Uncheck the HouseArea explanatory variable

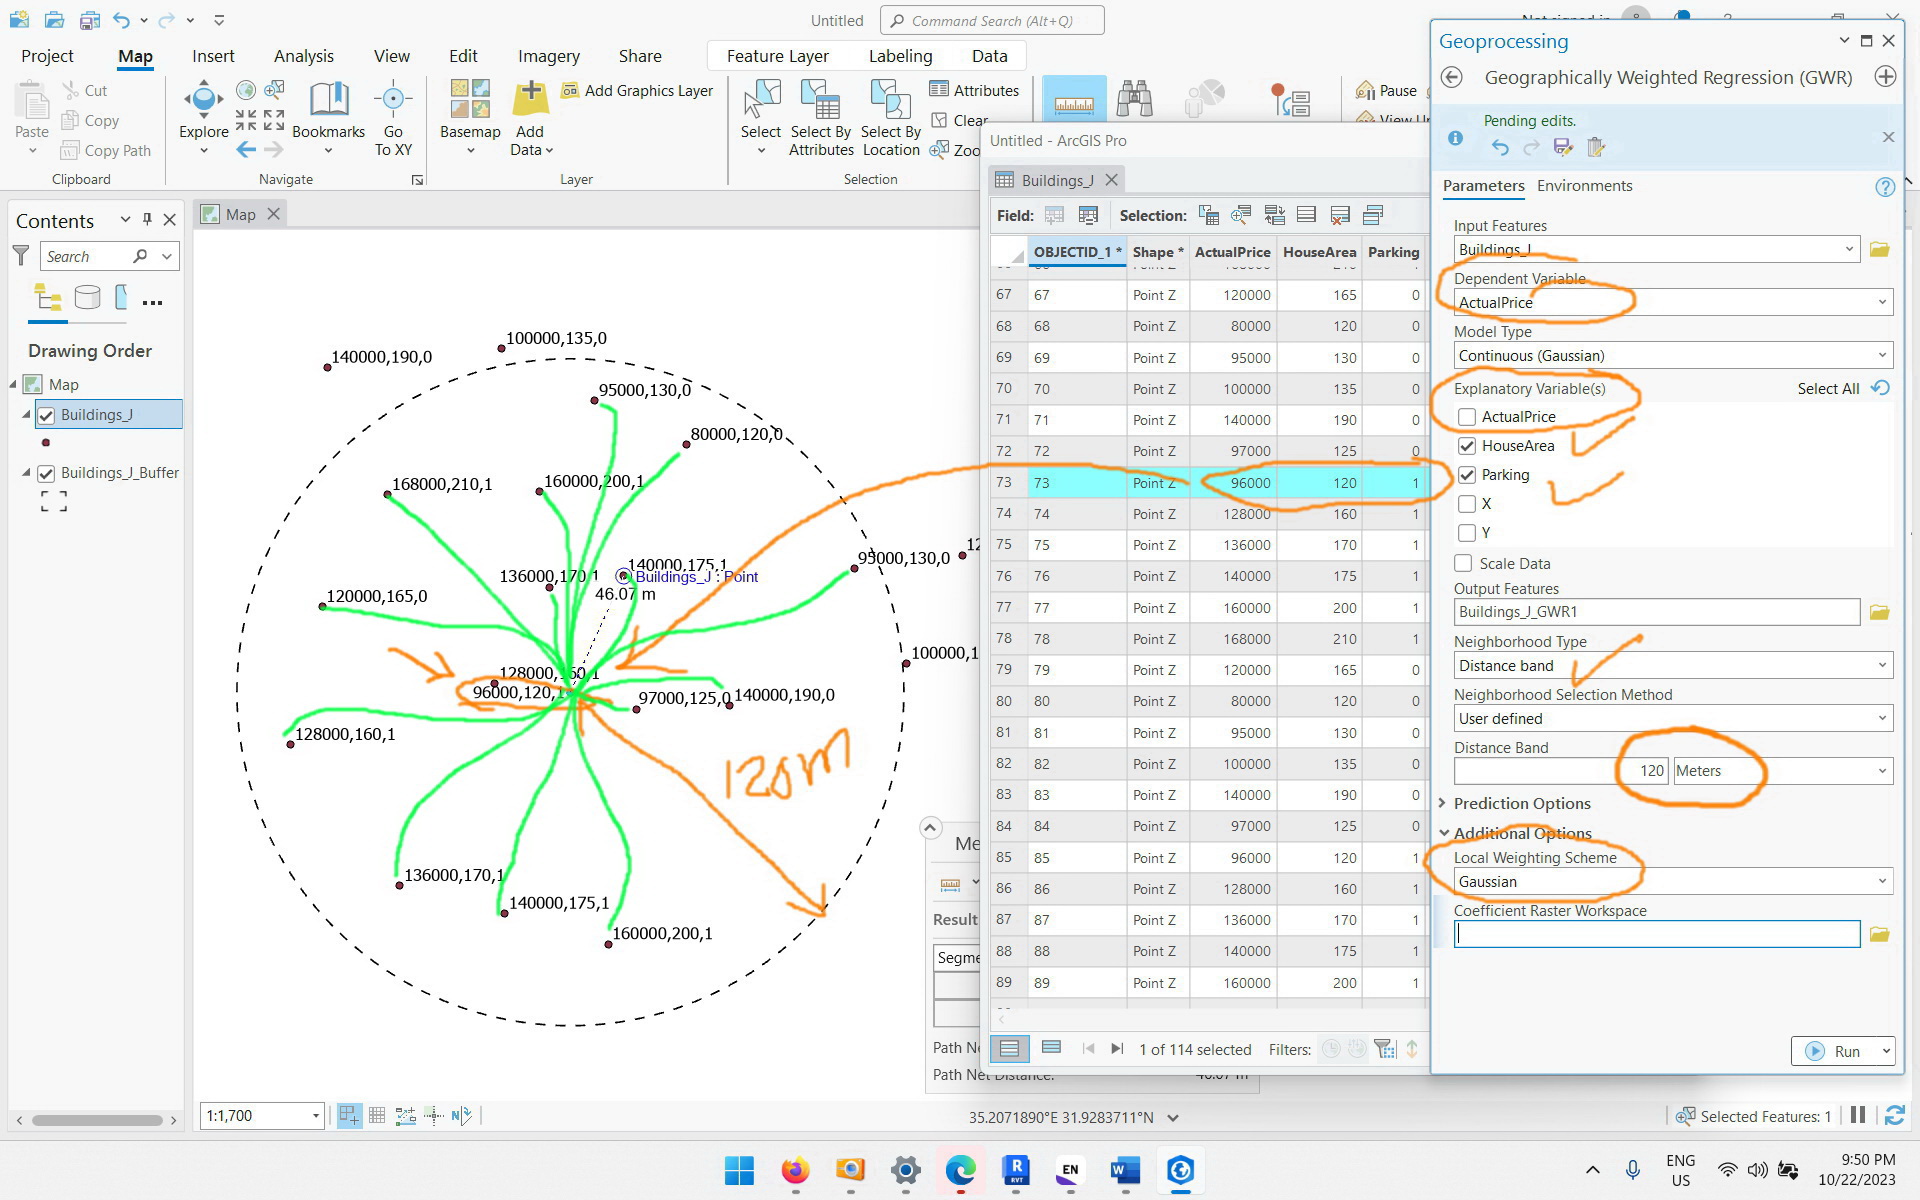pyautogui.click(x=1467, y=446)
